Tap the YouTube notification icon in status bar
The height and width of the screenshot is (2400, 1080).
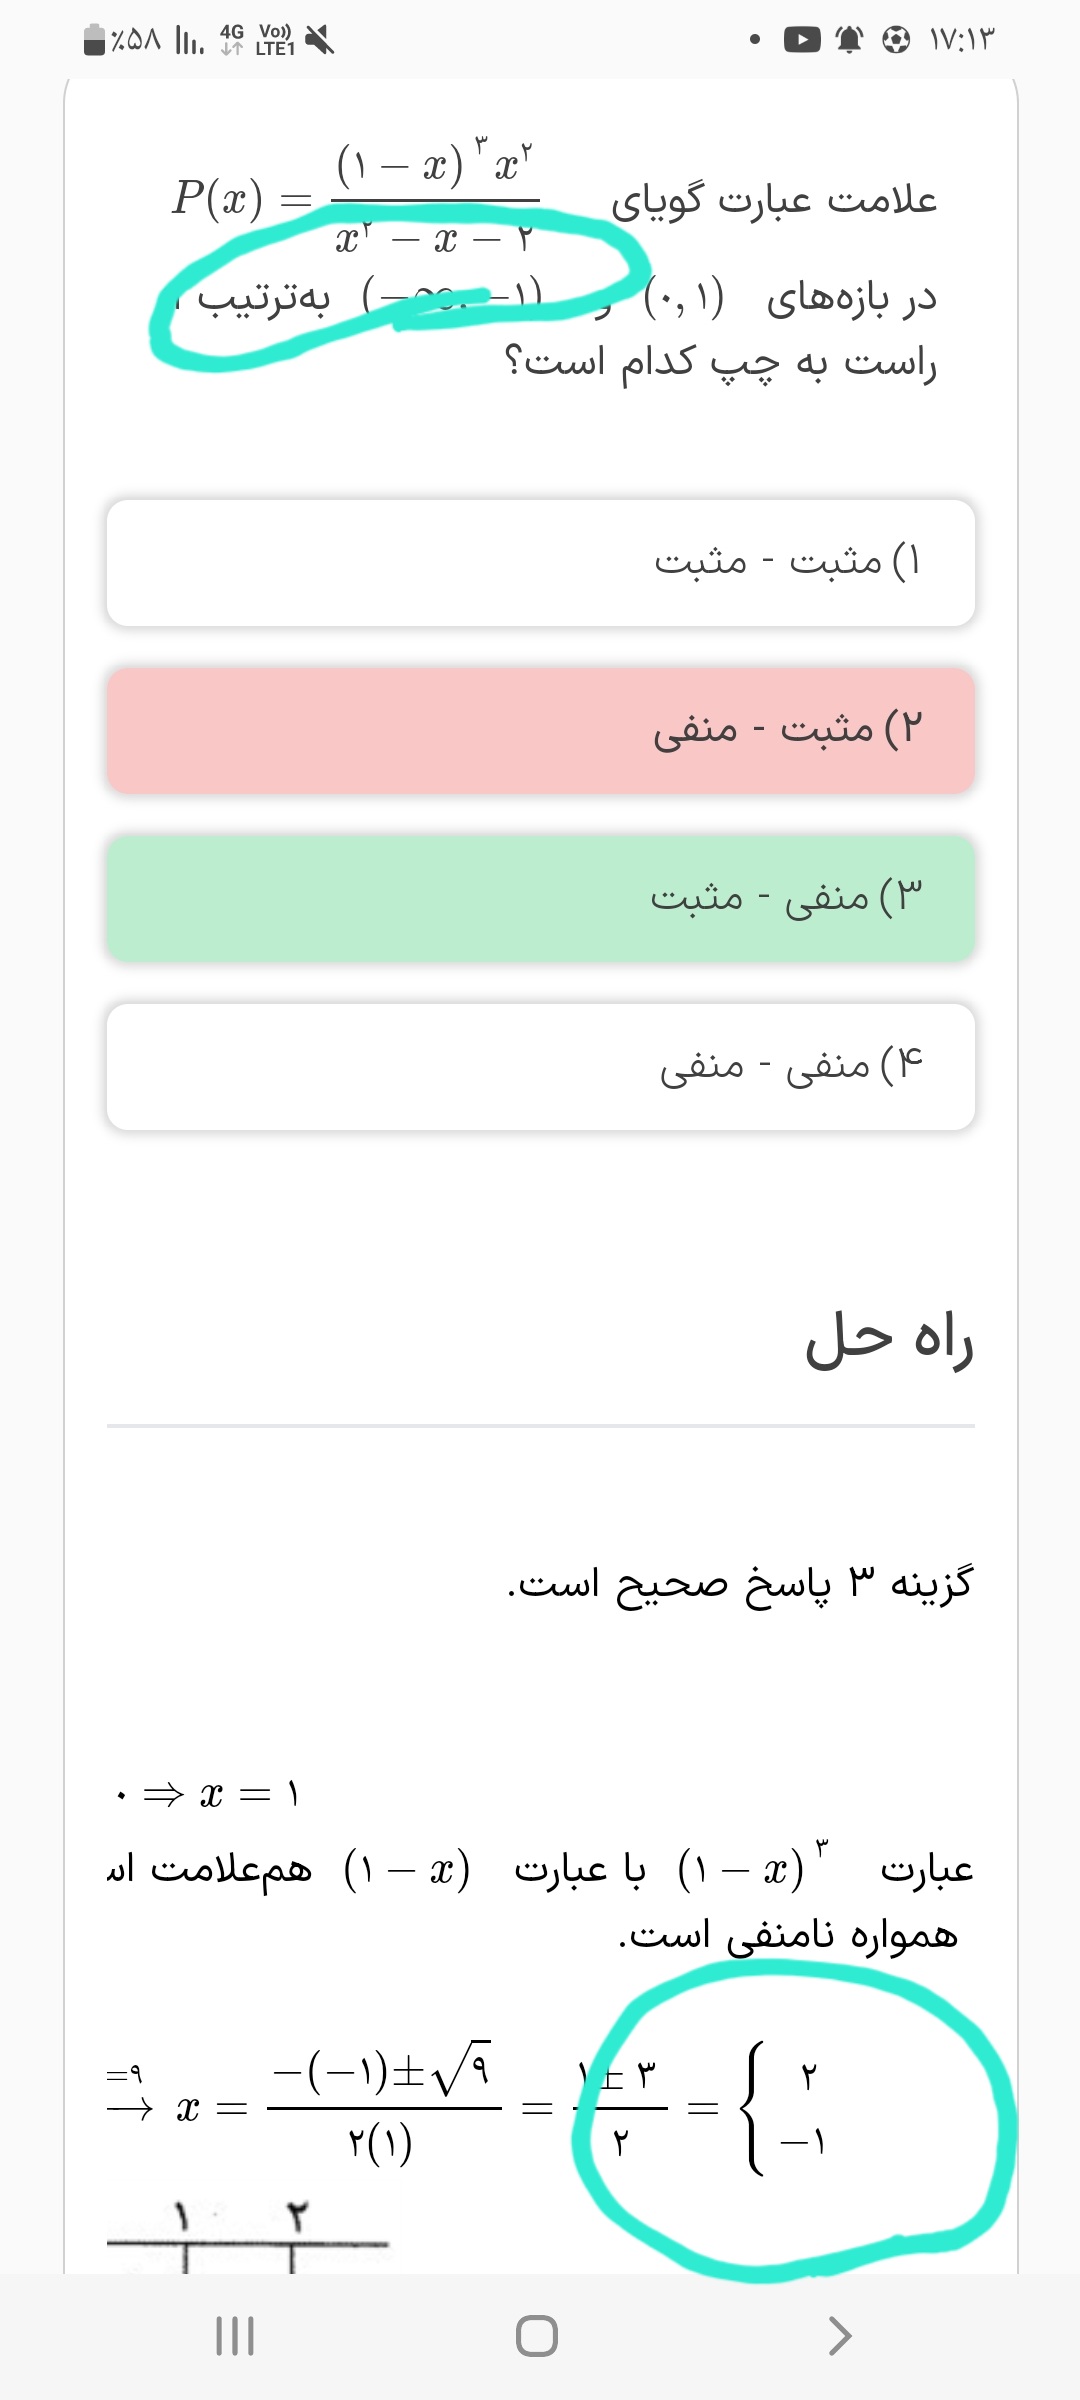(801, 40)
